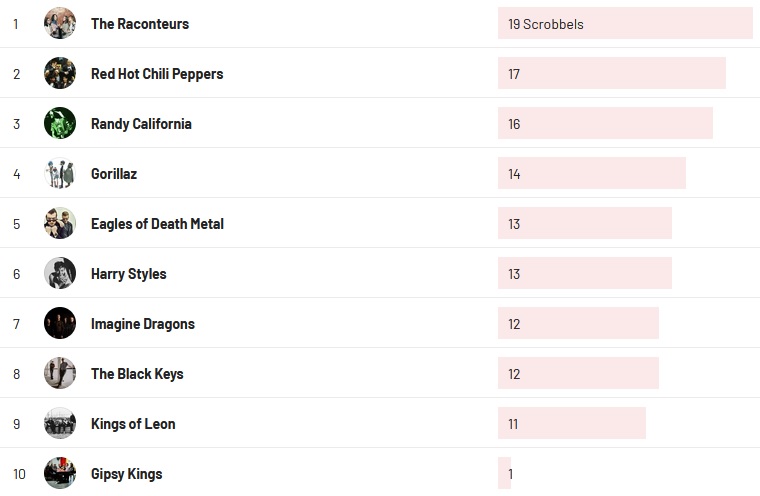Click Red Hot Chili Peppers avatar image
Viewport: 760px width, 496px height.
pyautogui.click(x=60, y=73)
